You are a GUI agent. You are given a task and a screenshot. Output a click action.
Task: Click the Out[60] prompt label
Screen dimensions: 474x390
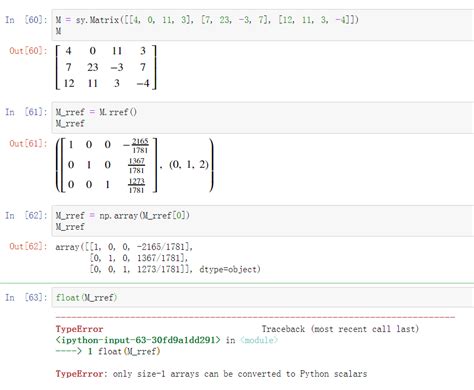coord(28,51)
